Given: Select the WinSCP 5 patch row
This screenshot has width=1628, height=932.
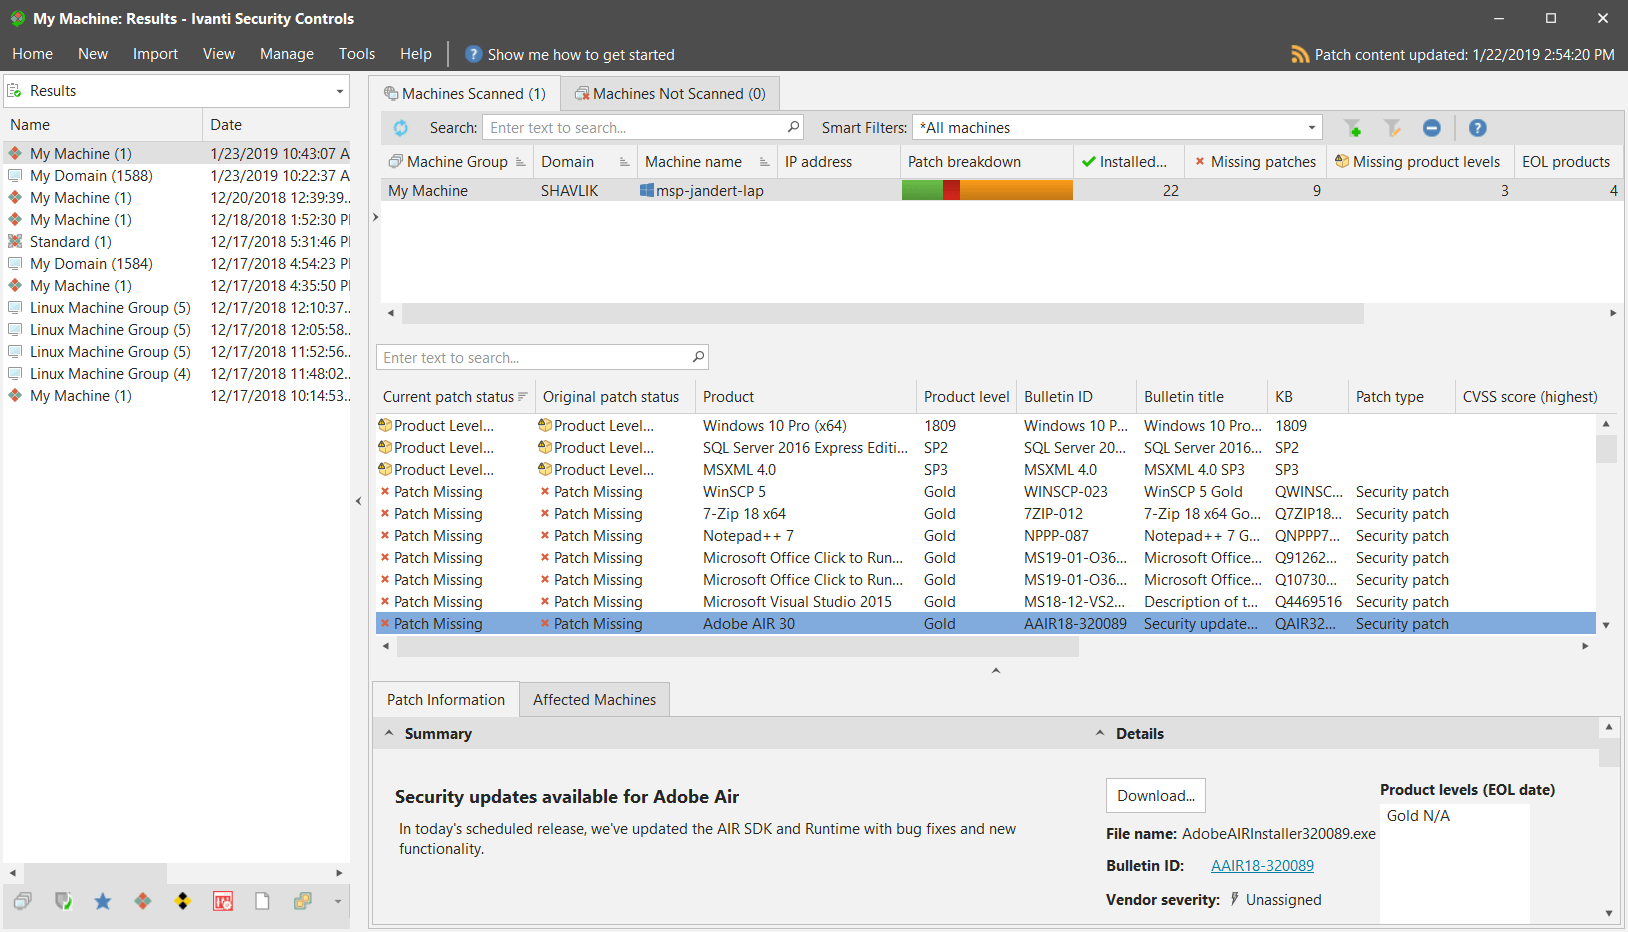Looking at the screenshot, I should [x=986, y=492].
